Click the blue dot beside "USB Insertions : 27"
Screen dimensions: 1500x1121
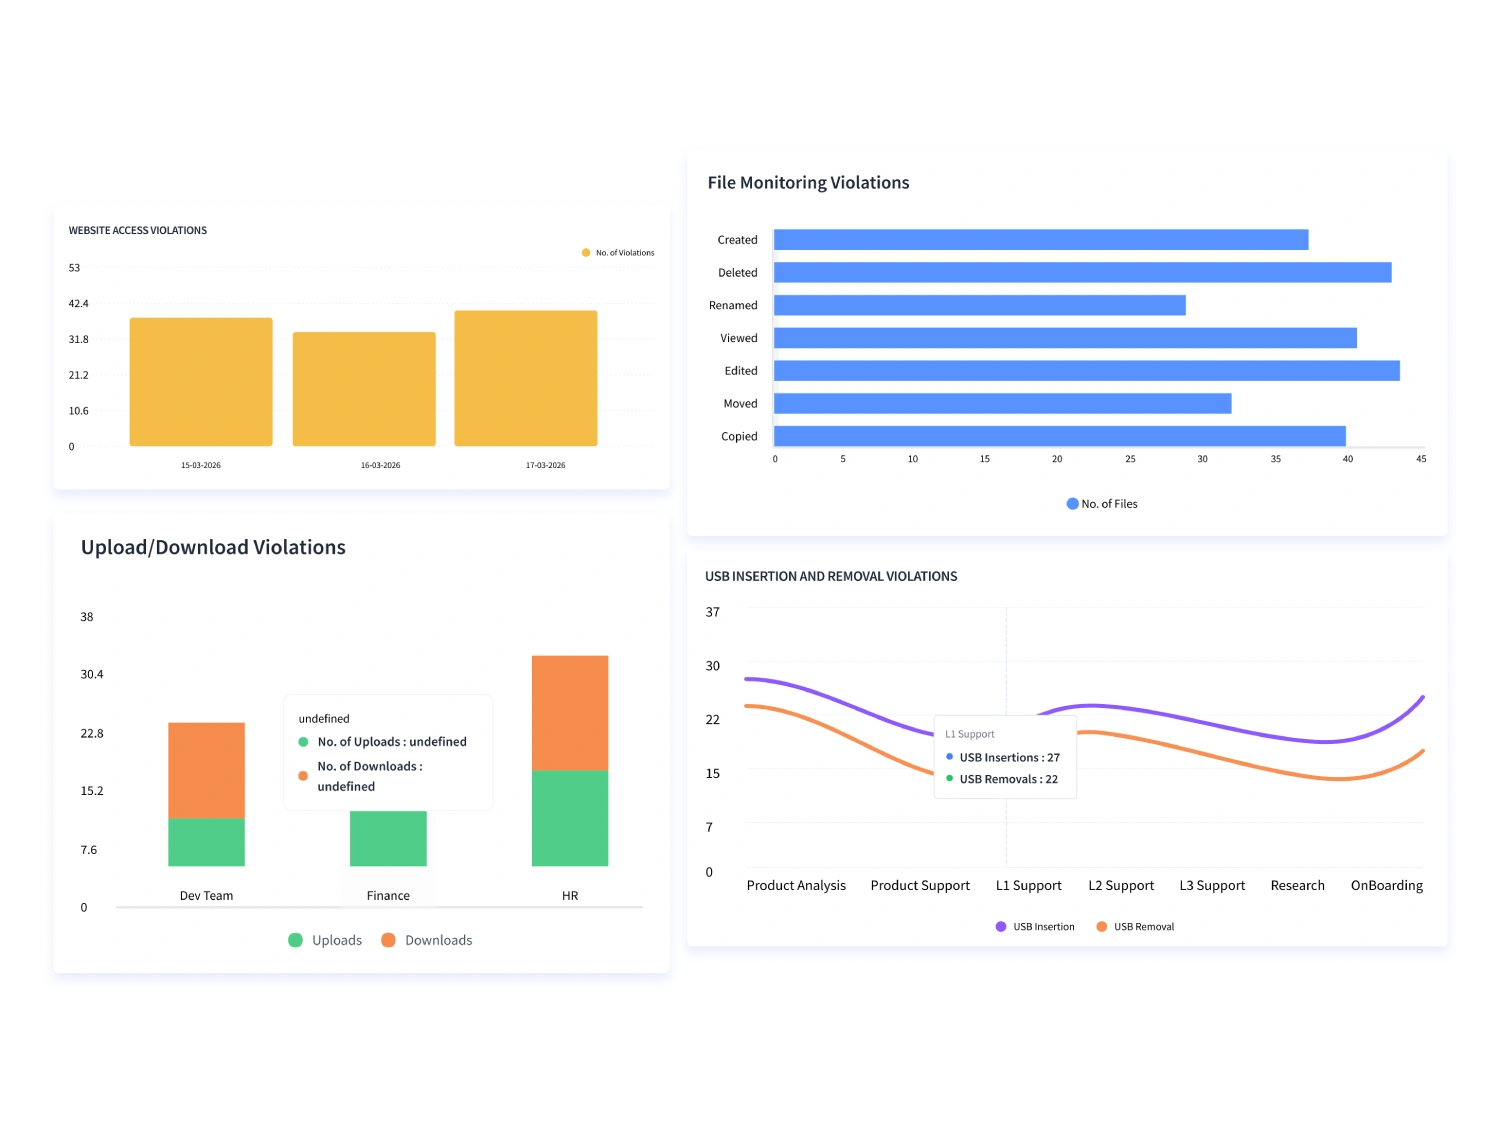coord(949,757)
